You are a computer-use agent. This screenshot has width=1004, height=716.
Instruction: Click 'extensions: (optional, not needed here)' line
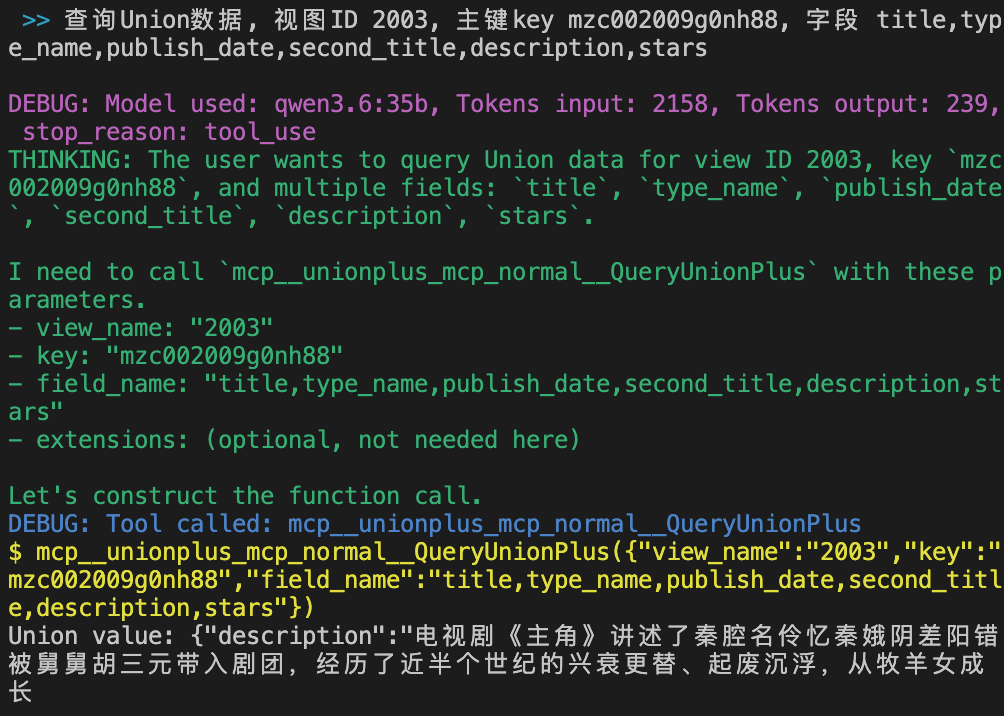point(294,440)
